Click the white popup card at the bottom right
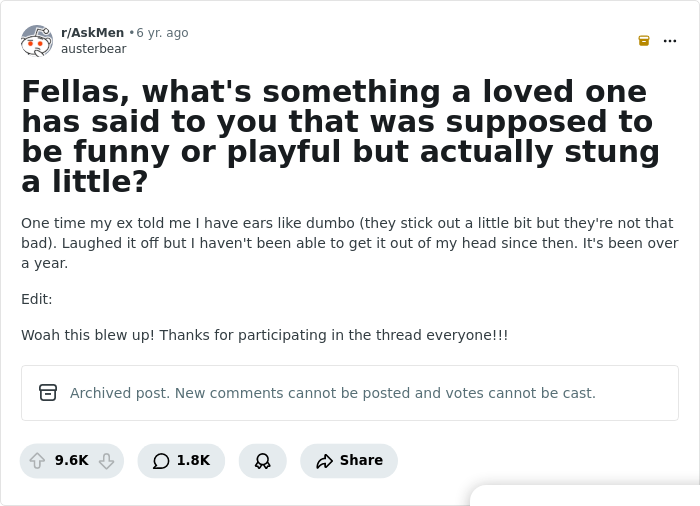 [585, 496]
